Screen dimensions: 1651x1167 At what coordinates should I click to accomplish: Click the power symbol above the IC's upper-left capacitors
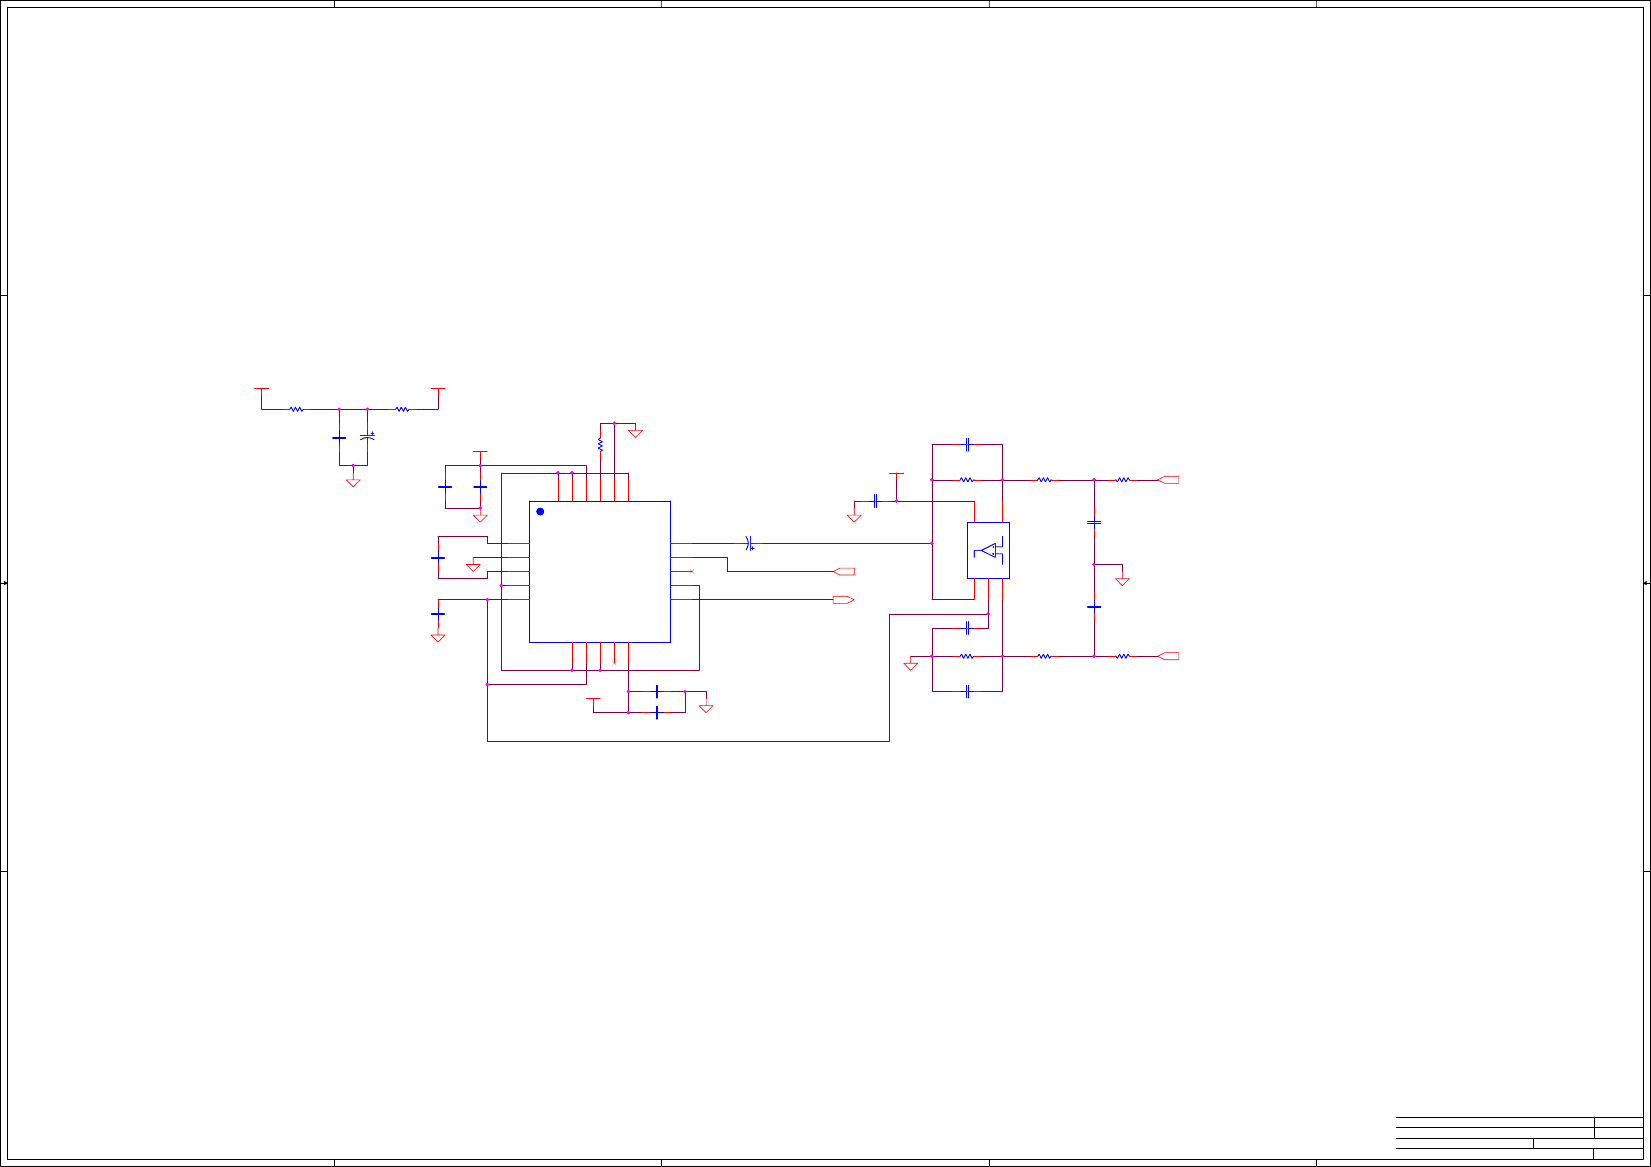coord(480,452)
